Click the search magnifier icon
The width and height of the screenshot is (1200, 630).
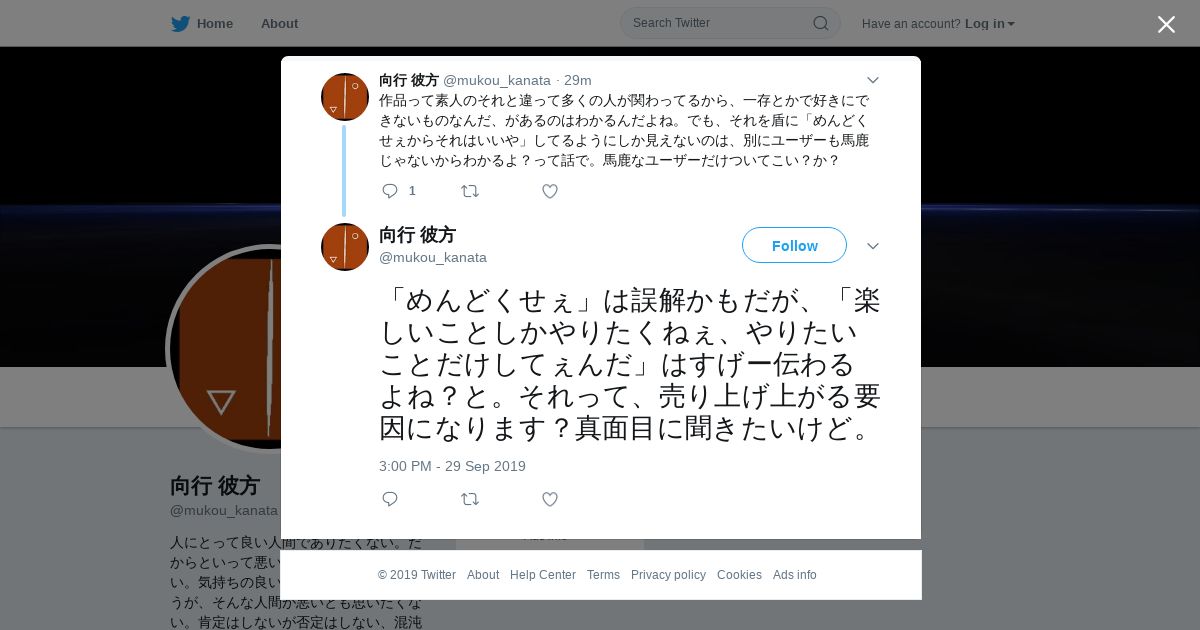[820, 23]
